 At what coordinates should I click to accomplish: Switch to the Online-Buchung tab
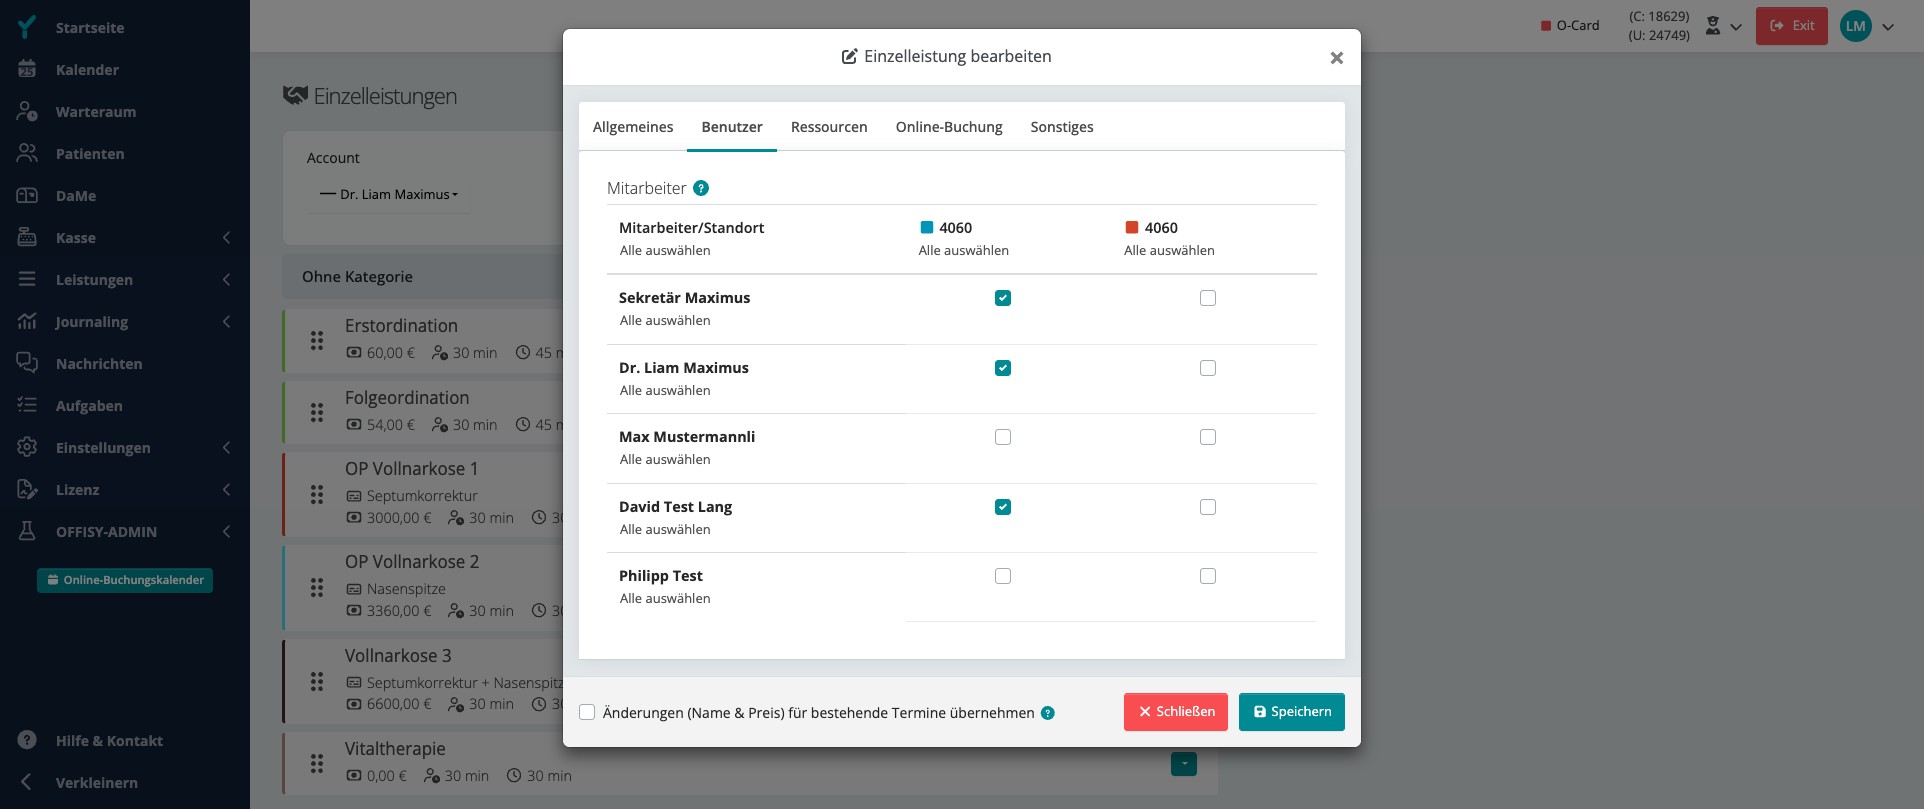pyautogui.click(x=949, y=127)
